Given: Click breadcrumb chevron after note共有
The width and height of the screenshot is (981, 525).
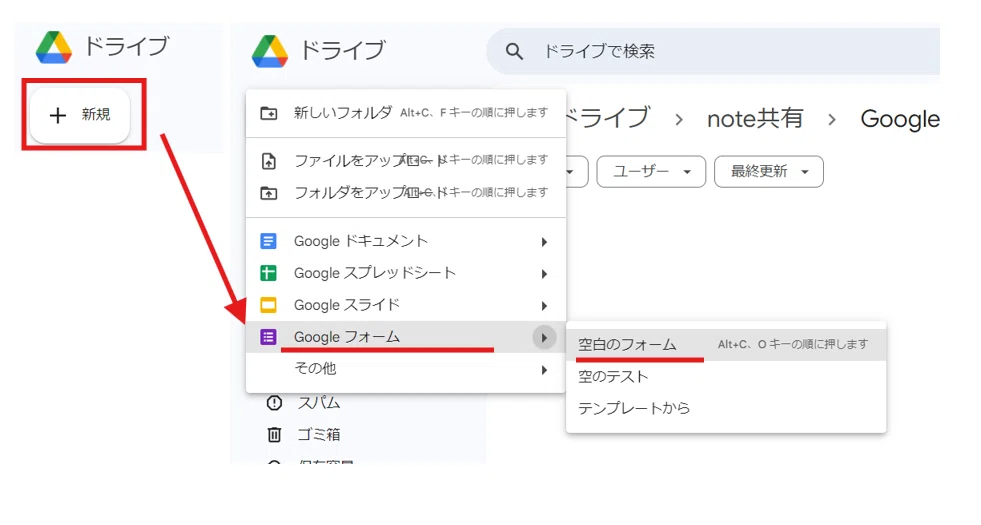Looking at the screenshot, I should (831, 120).
